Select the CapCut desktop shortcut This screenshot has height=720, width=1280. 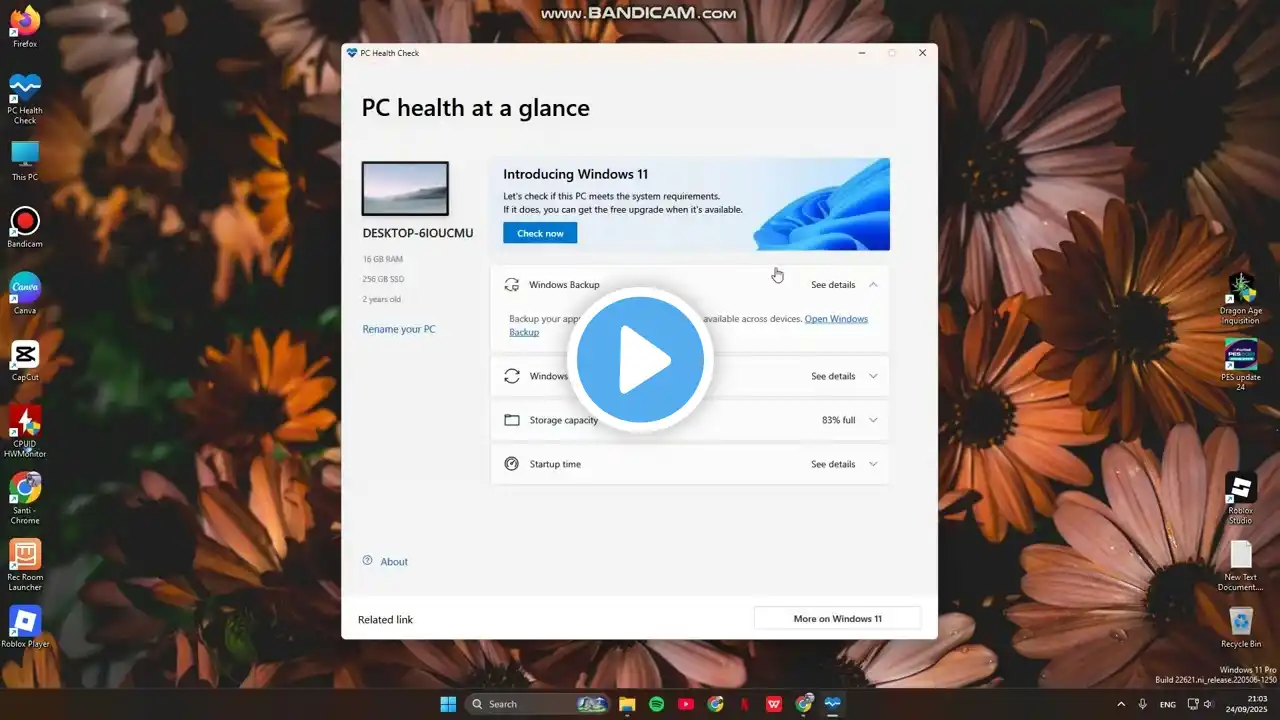pyautogui.click(x=25, y=360)
